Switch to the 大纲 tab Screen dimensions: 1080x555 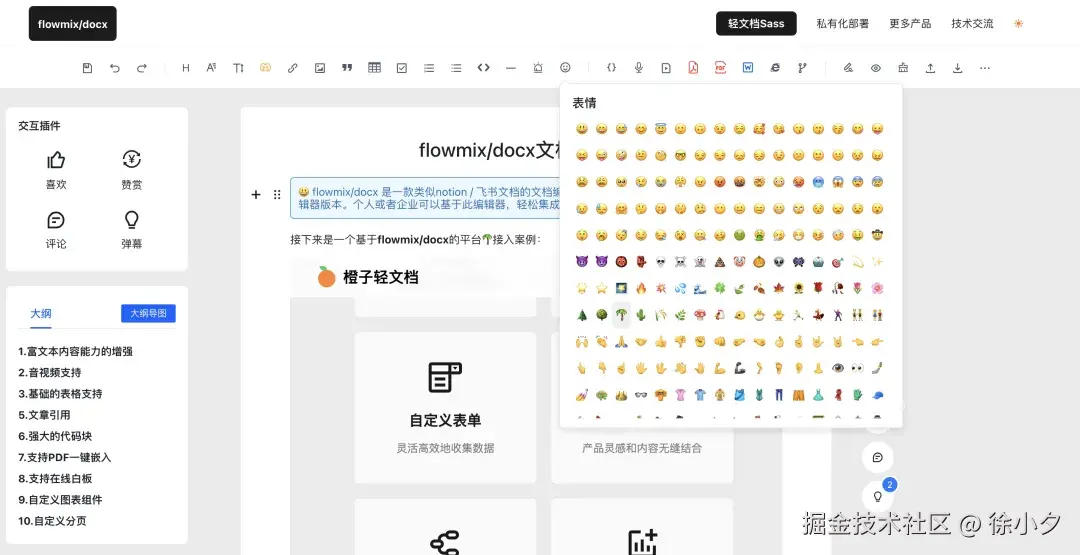pyautogui.click(x=41, y=313)
